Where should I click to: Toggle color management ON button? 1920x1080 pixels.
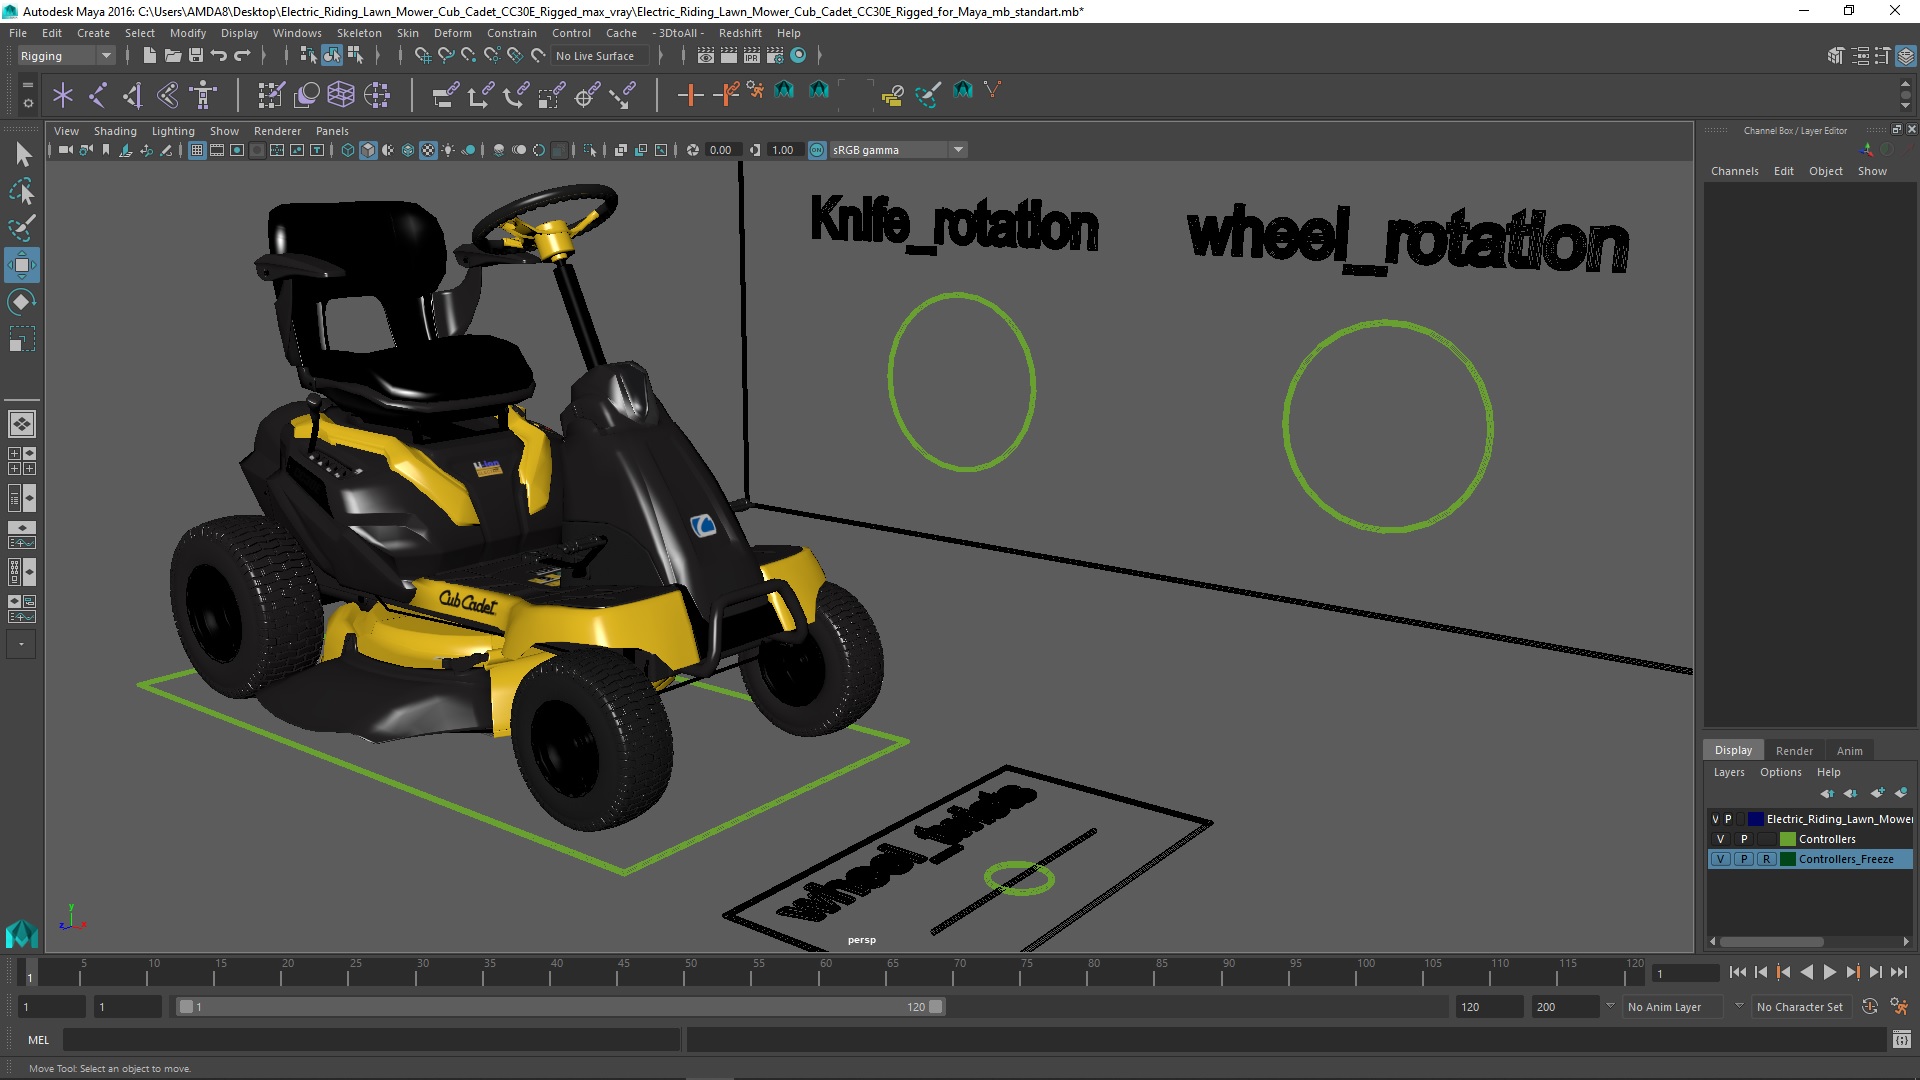(x=817, y=150)
